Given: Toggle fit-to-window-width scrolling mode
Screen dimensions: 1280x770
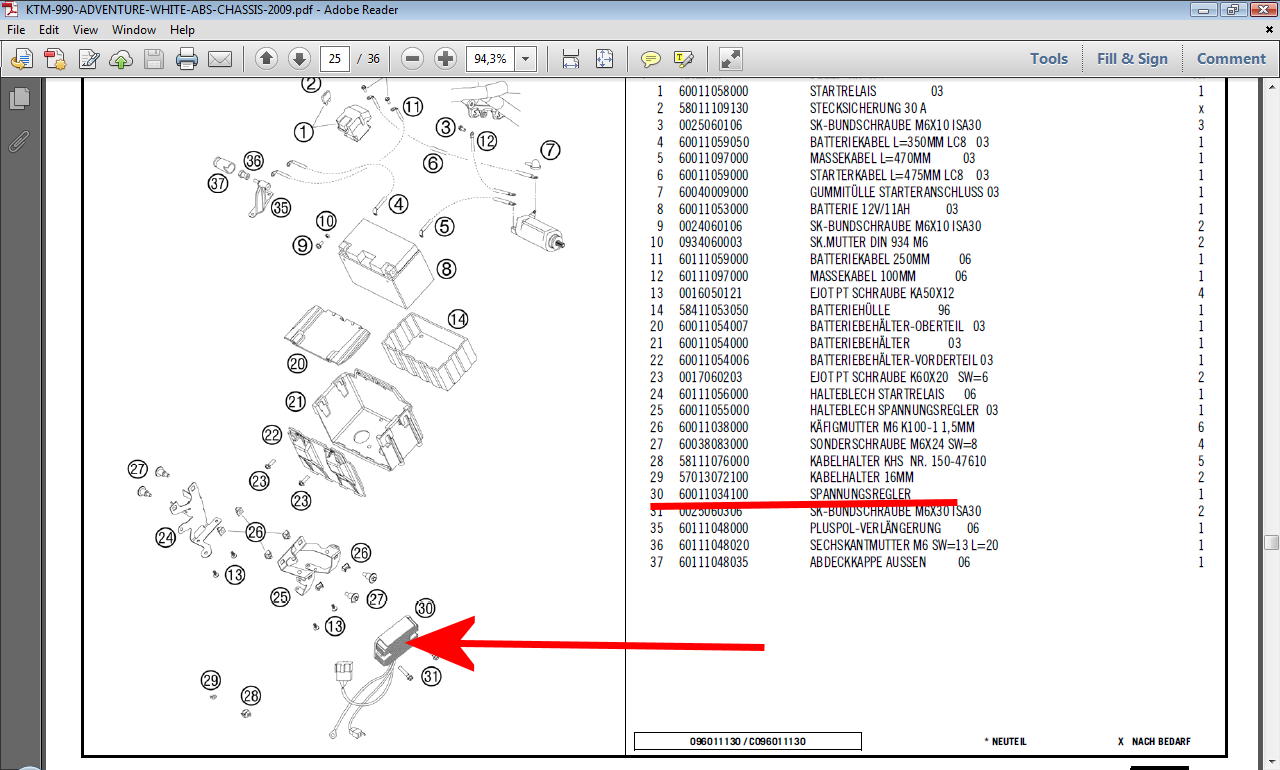Looking at the screenshot, I should pos(571,59).
